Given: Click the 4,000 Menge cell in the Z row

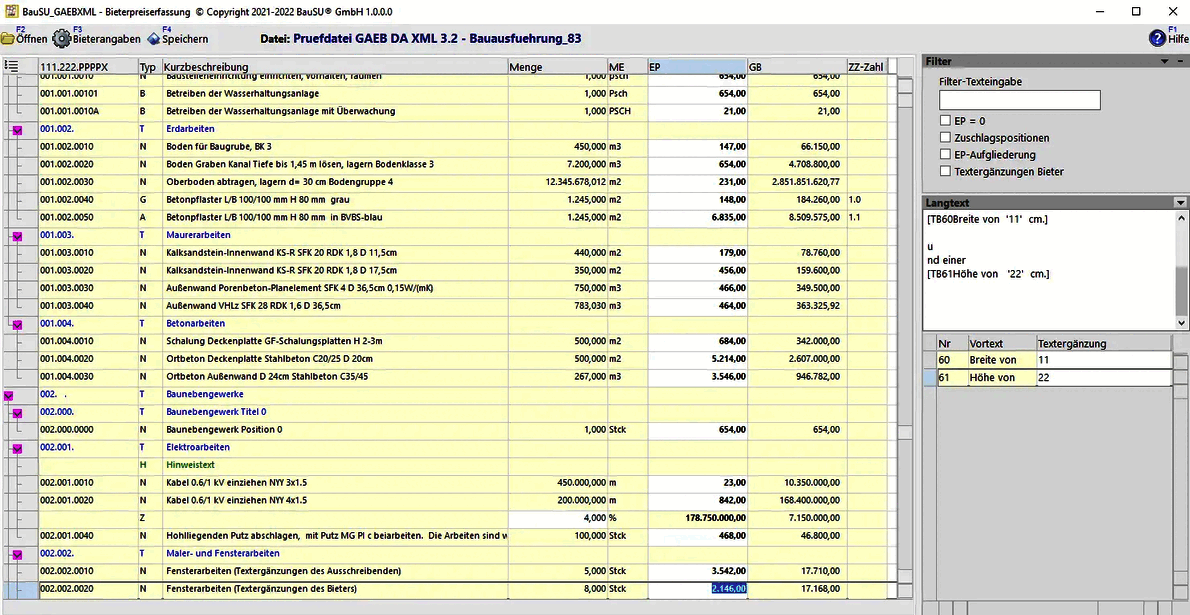Looking at the screenshot, I should [x=558, y=518].
